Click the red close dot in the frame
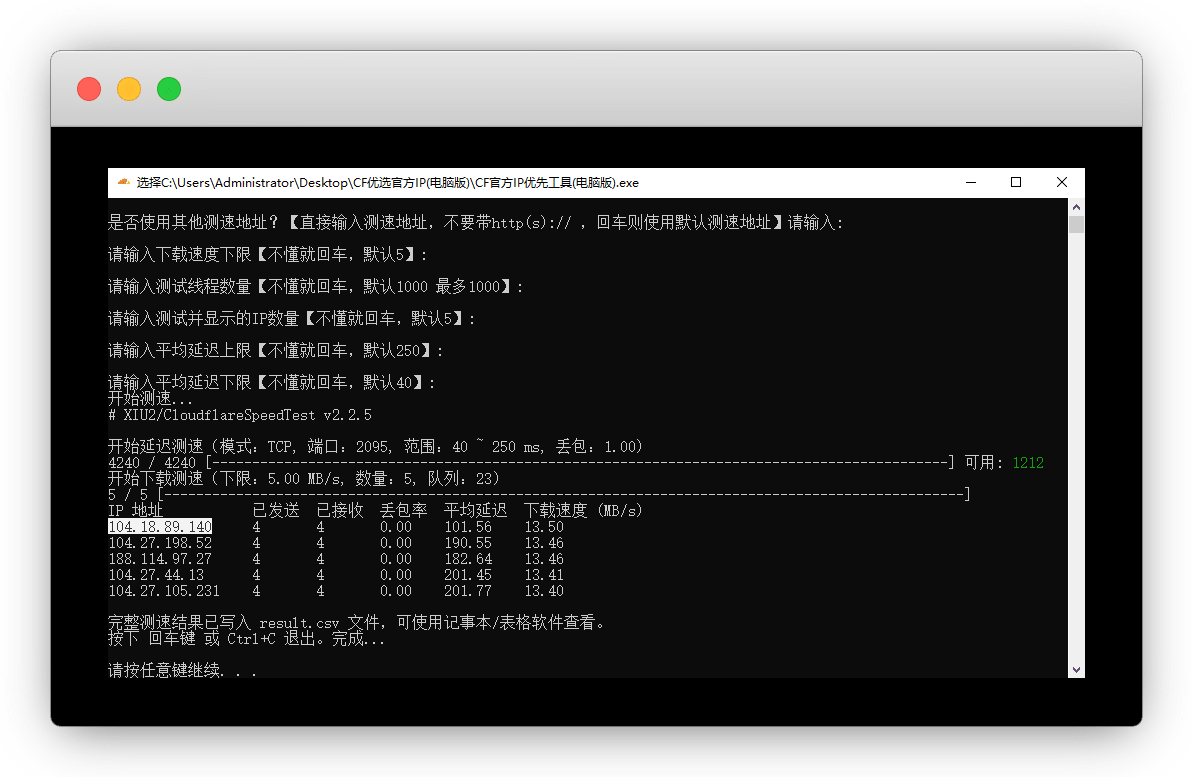The image size is (1193, 777). pos(89,89)
